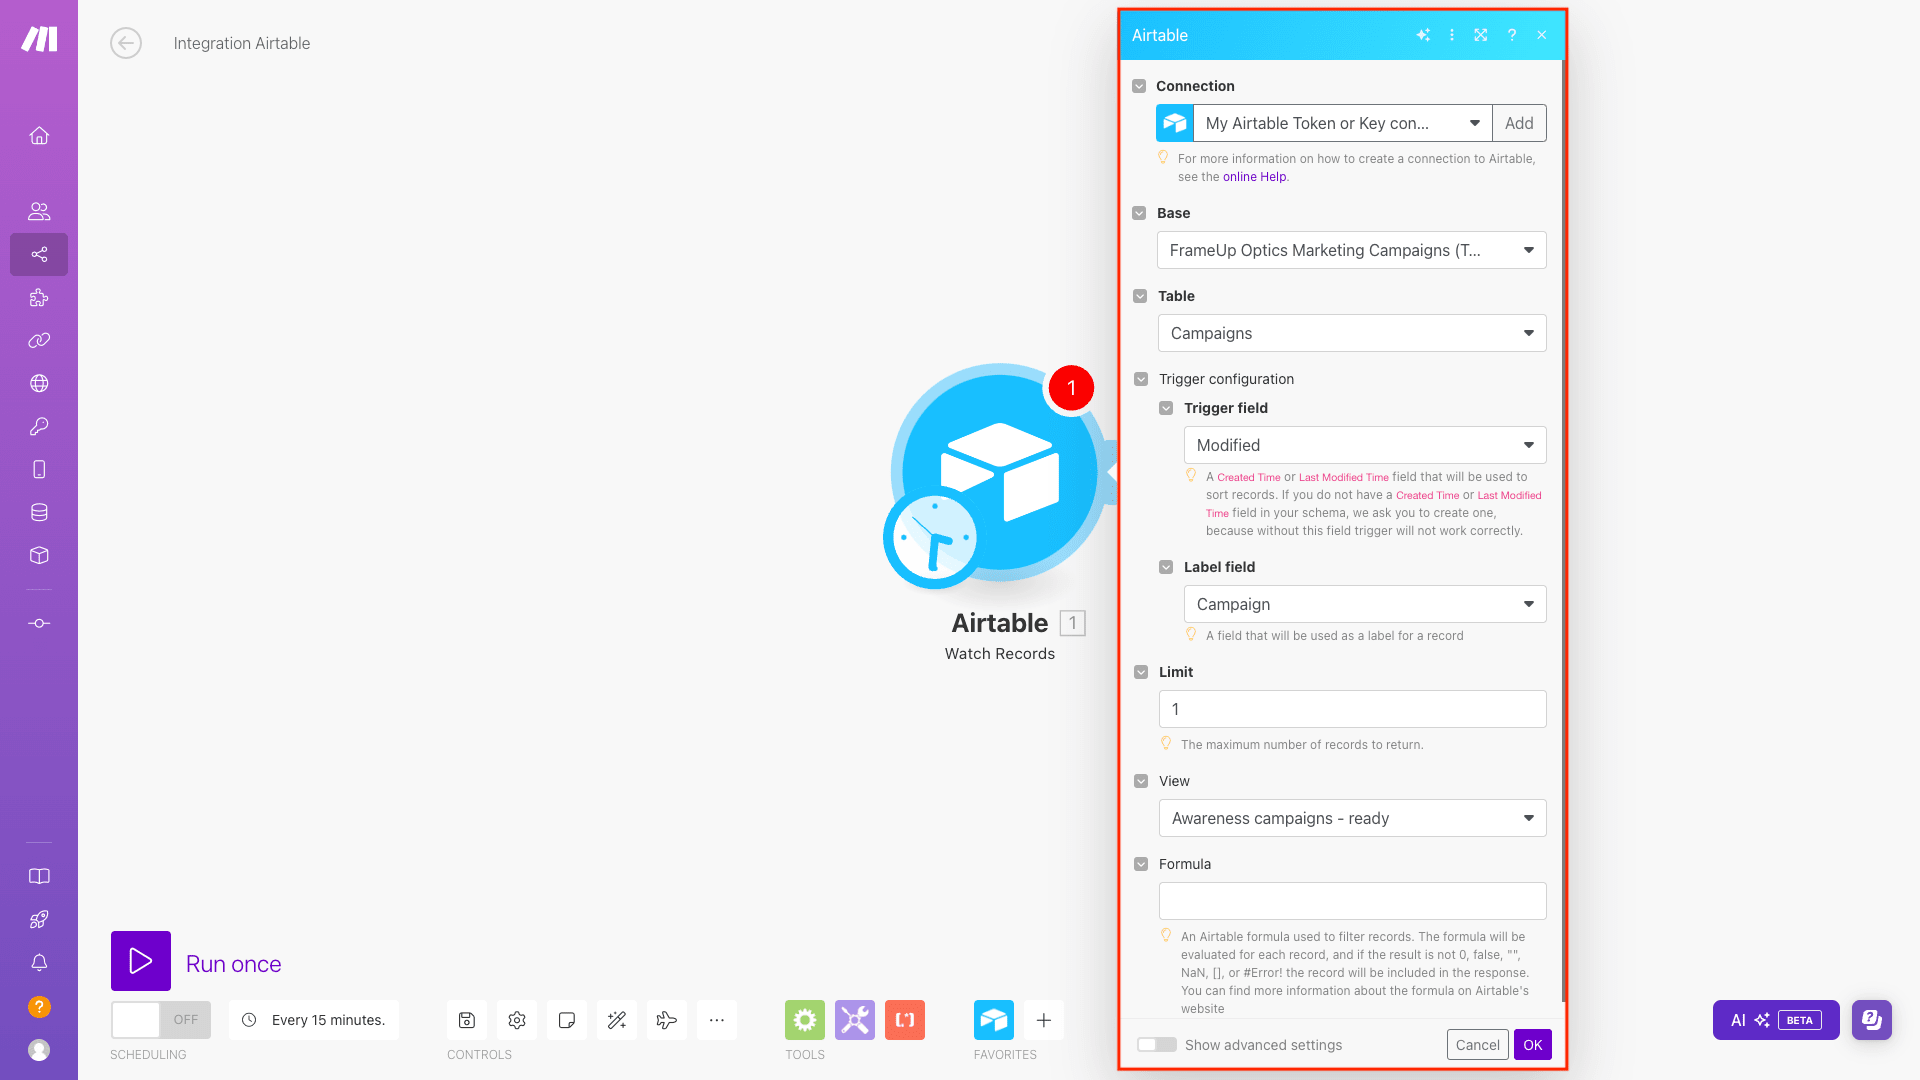Open the Airtable panel three-dot menu
Screen dimensions: 1920x1080
1452,35
